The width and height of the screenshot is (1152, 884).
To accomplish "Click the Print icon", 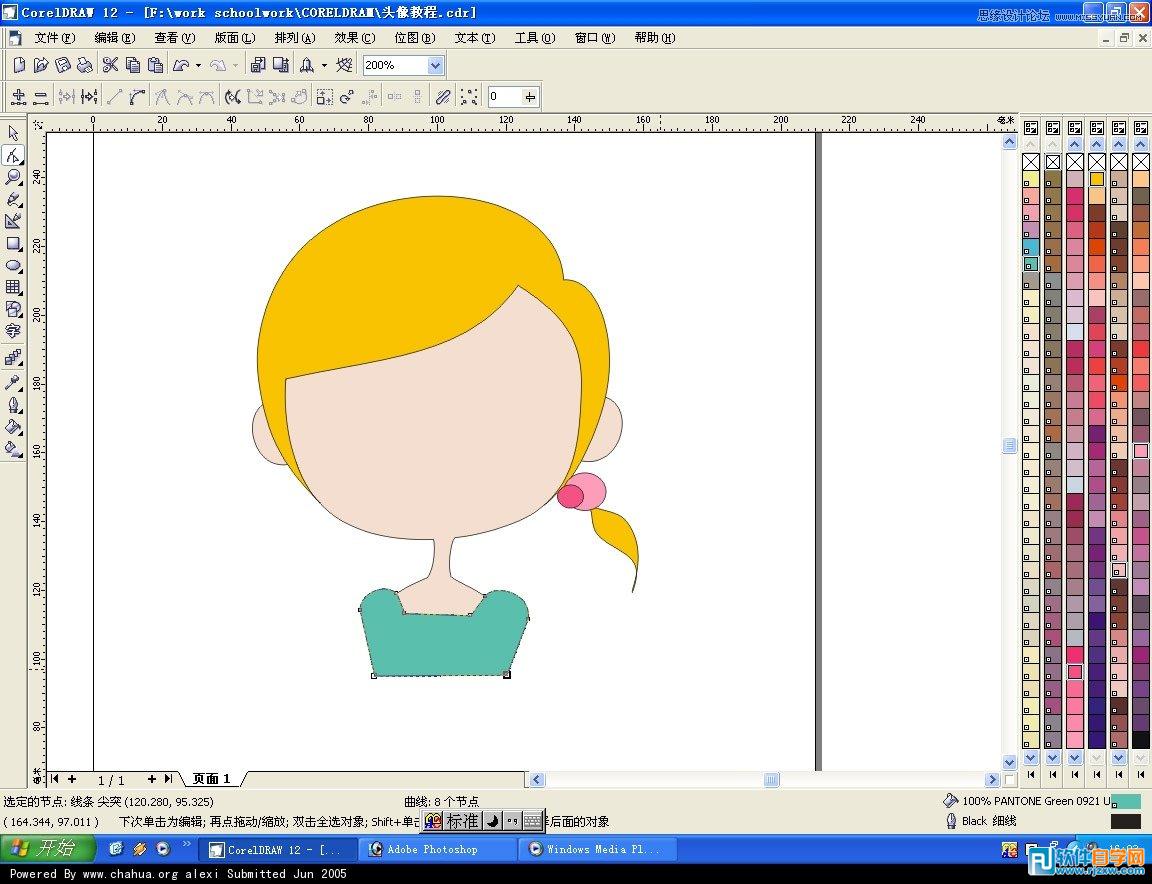I will [x=85, y=65].
